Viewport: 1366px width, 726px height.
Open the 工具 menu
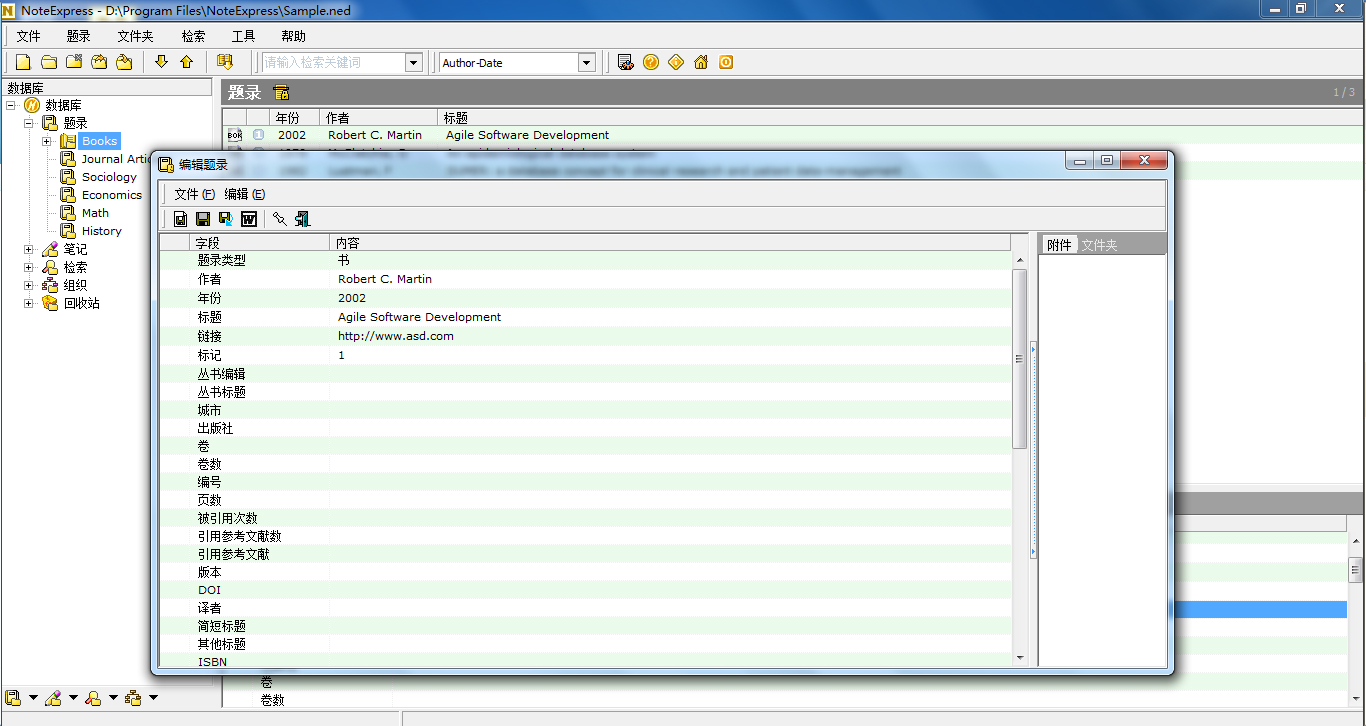pyautogui.click(x=244, y=36)
